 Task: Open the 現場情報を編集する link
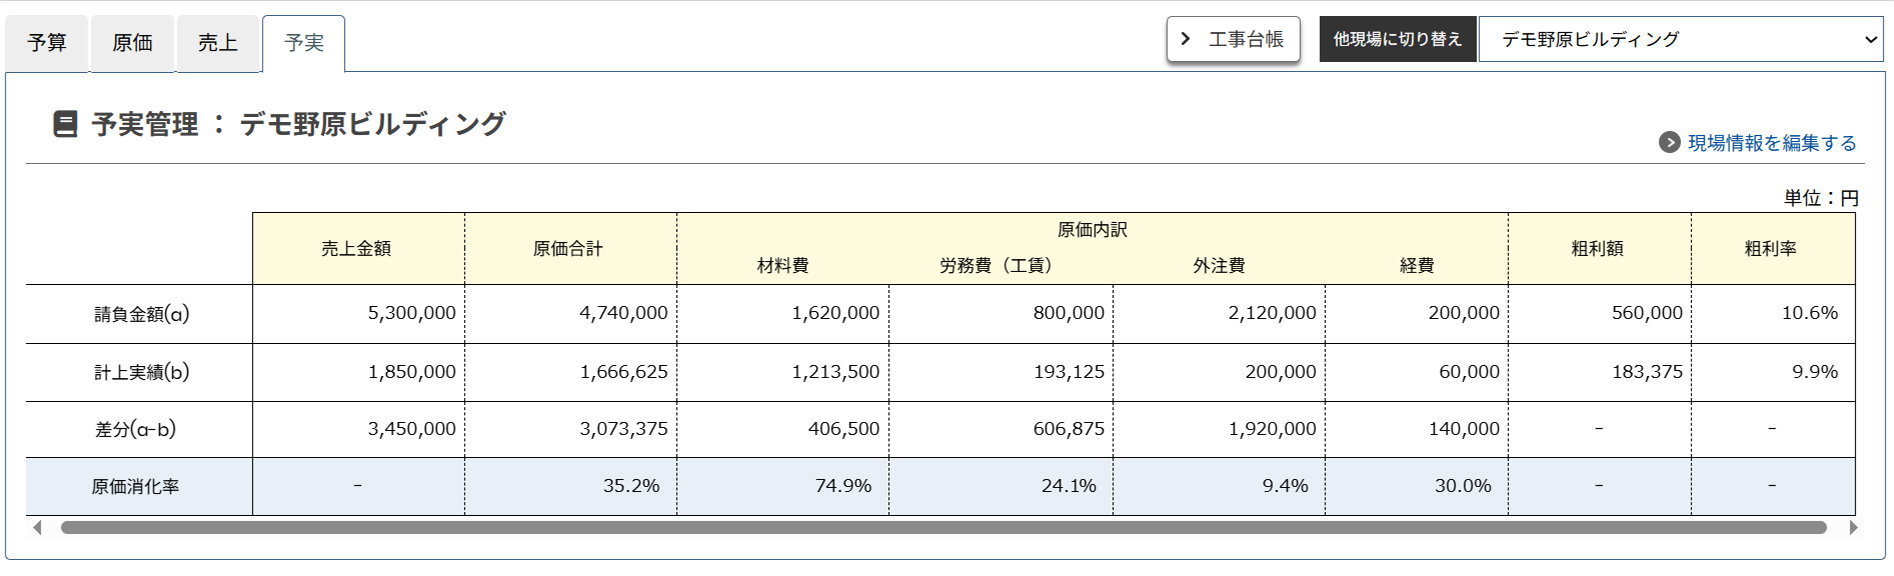1771,143
